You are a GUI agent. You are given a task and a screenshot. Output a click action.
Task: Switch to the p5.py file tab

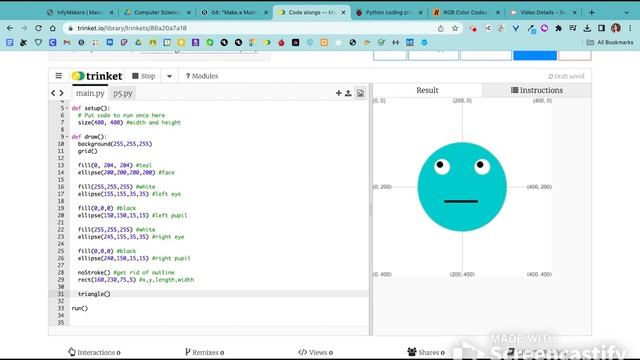pos(123,93)
